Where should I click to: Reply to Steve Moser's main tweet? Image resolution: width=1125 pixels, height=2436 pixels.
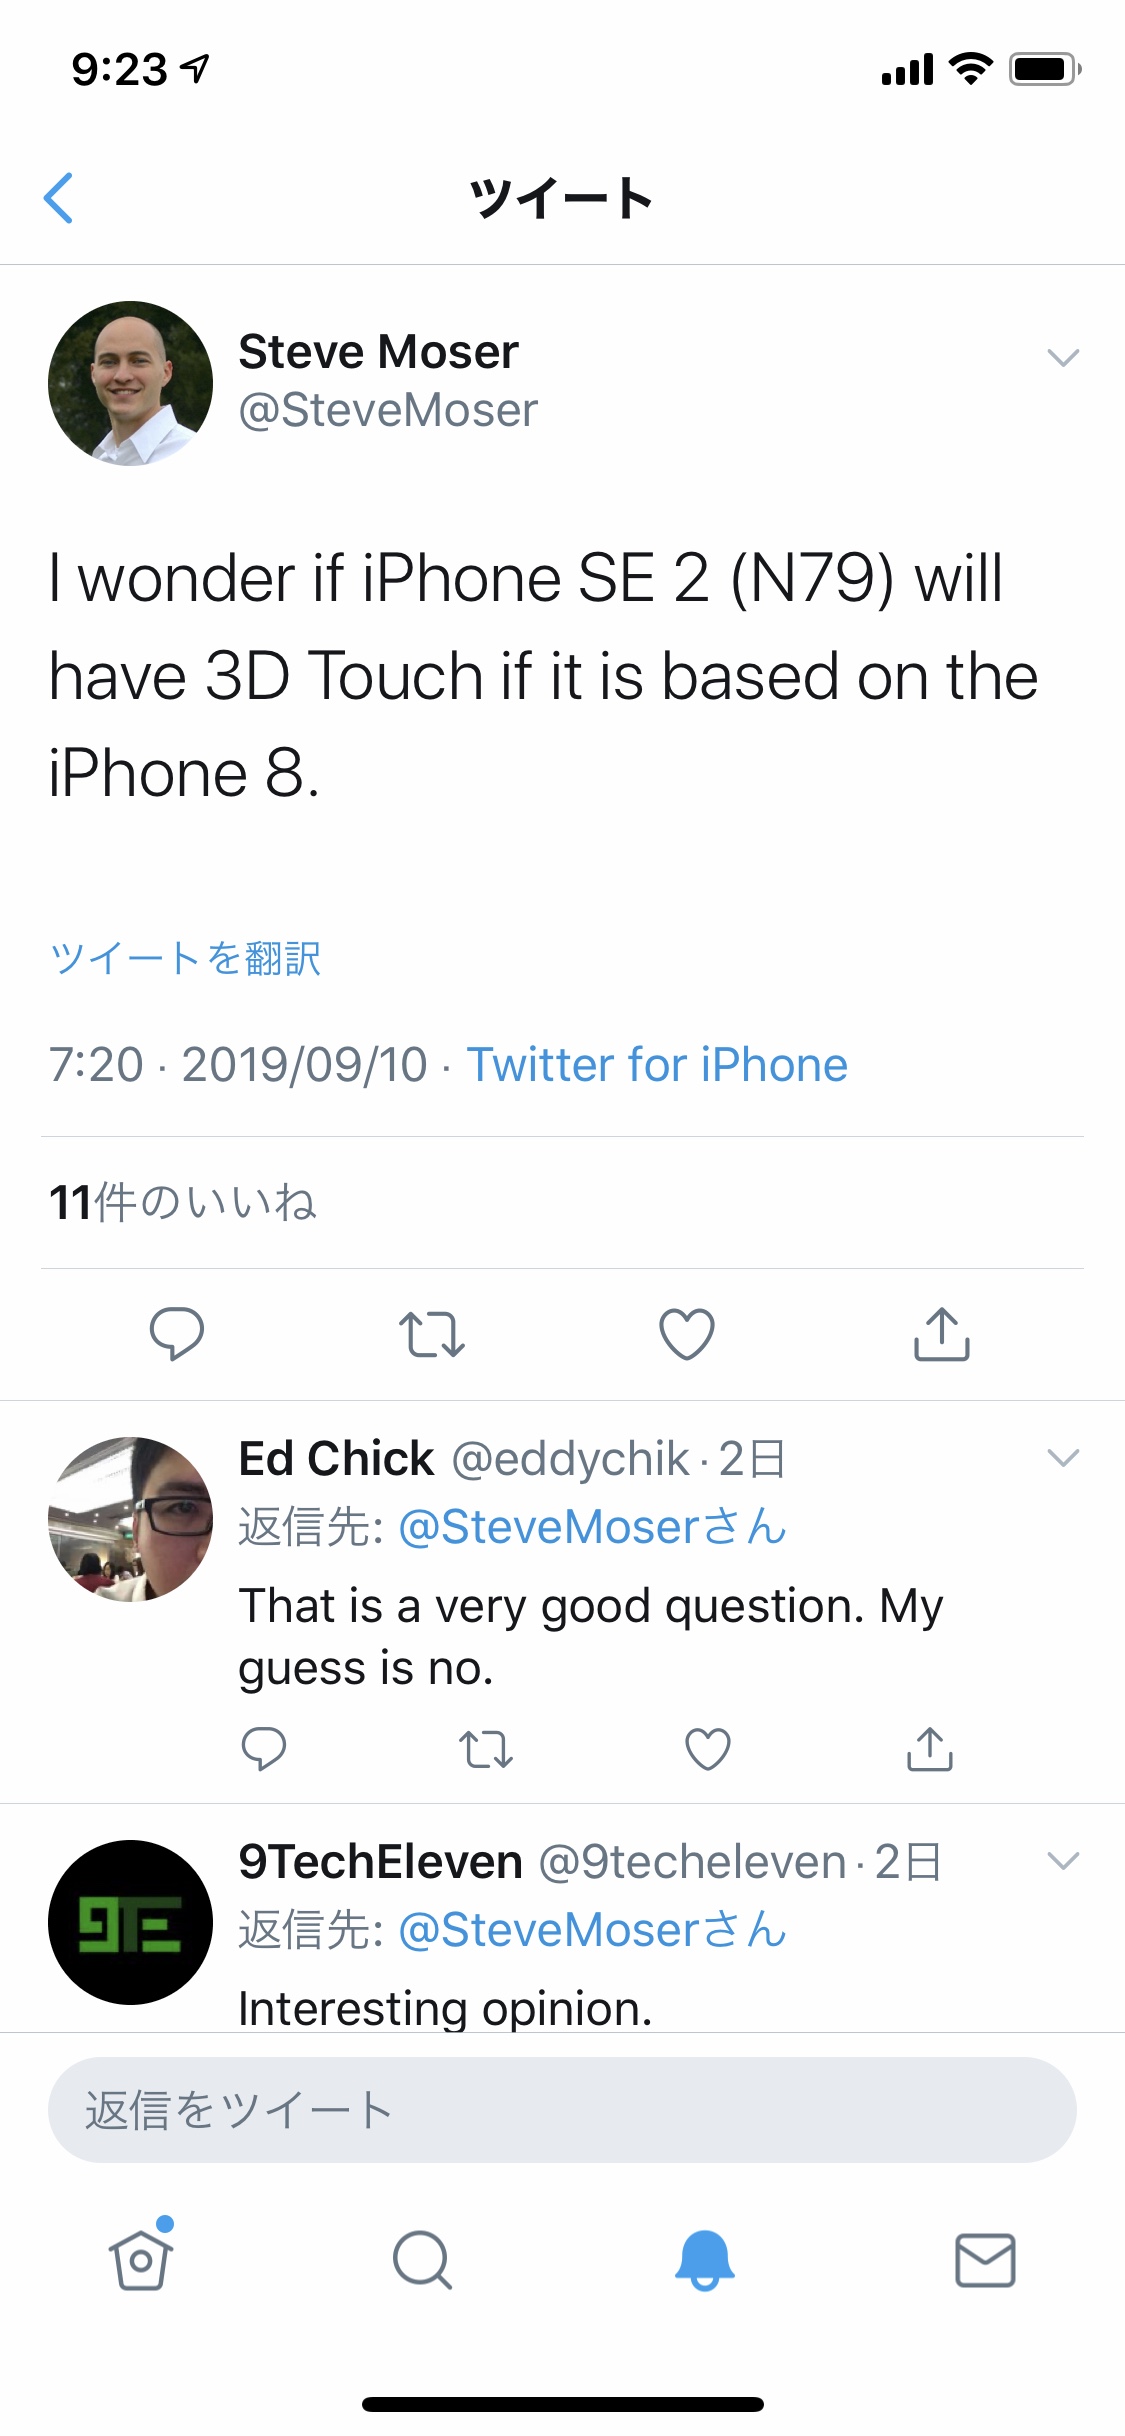176,1334
